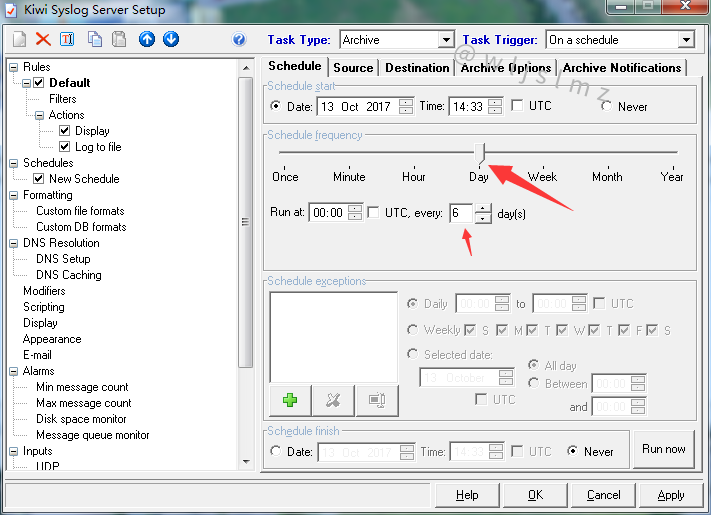The image size is (711, 515).
Task: Switch to the Destination tab
Action: coord(416,68)
